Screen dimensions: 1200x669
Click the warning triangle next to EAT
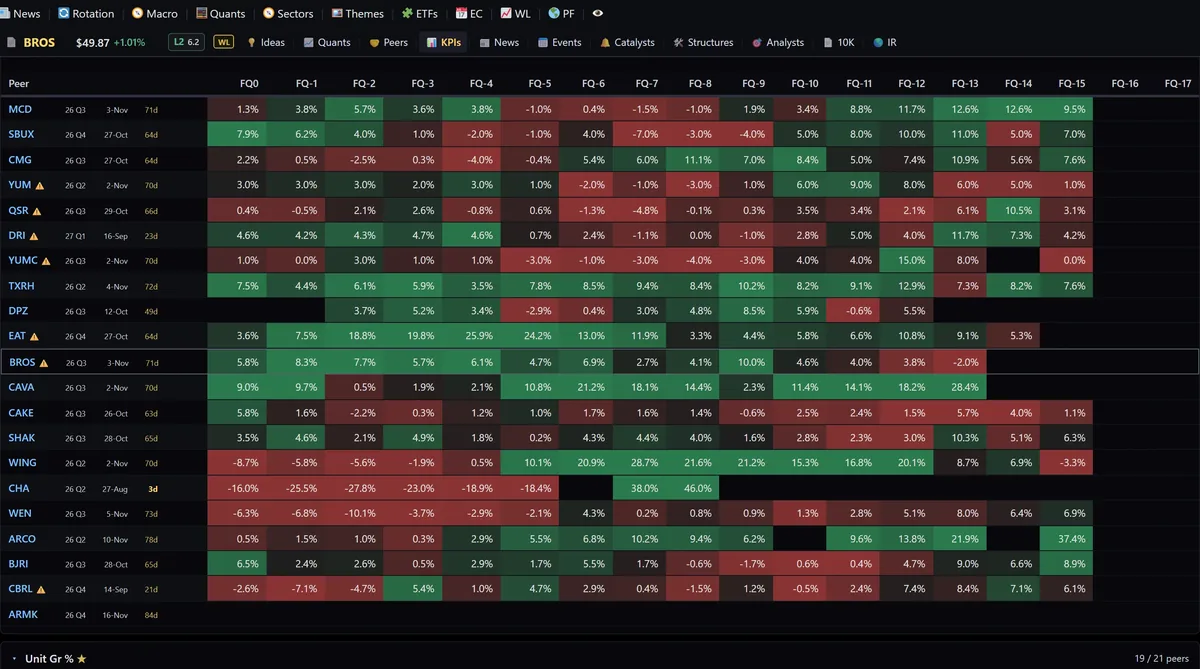[x=35, y=337]
